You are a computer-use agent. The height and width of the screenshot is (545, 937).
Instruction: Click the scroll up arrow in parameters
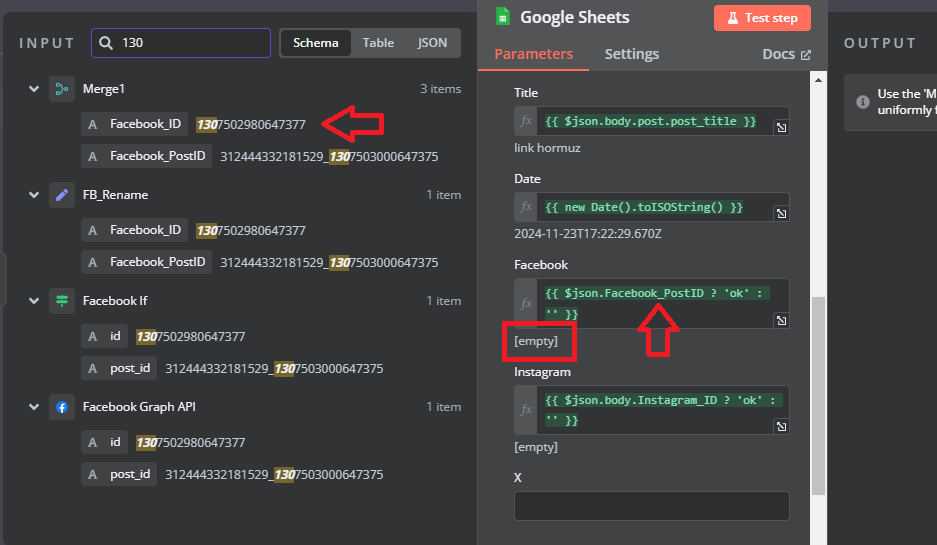point(818,80)
